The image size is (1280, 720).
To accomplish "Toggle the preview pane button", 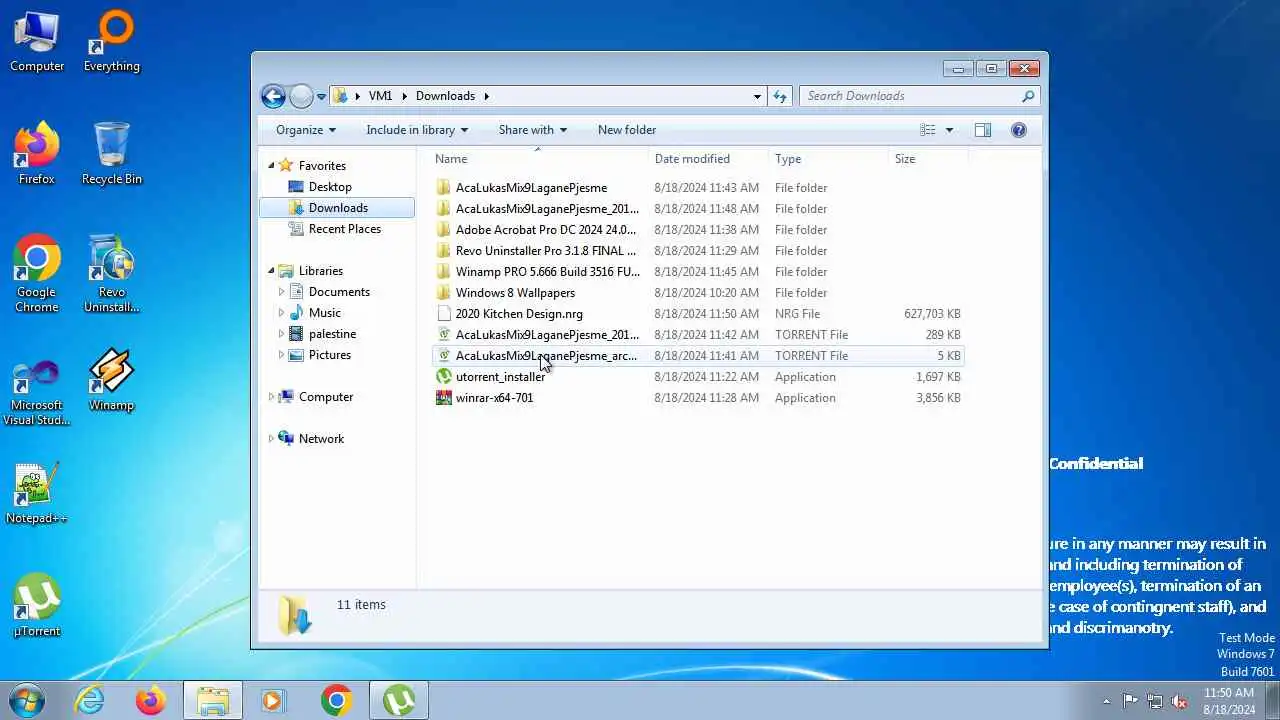I will tap(983, 130).
